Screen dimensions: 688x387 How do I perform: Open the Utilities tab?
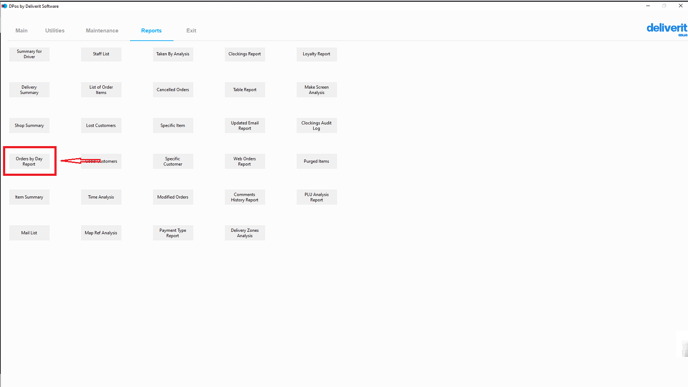coord(55,31)
